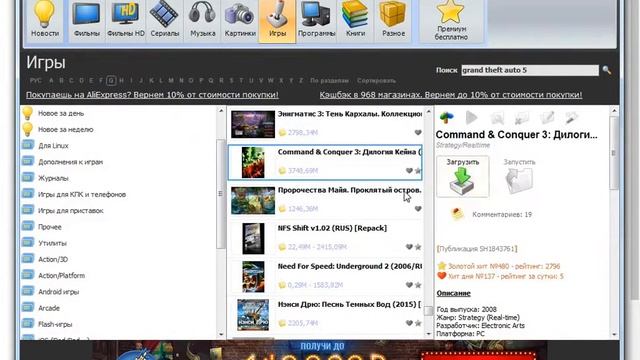Click the magnifier search icon
Screen dimensions: 640x360
pos(607,70)
